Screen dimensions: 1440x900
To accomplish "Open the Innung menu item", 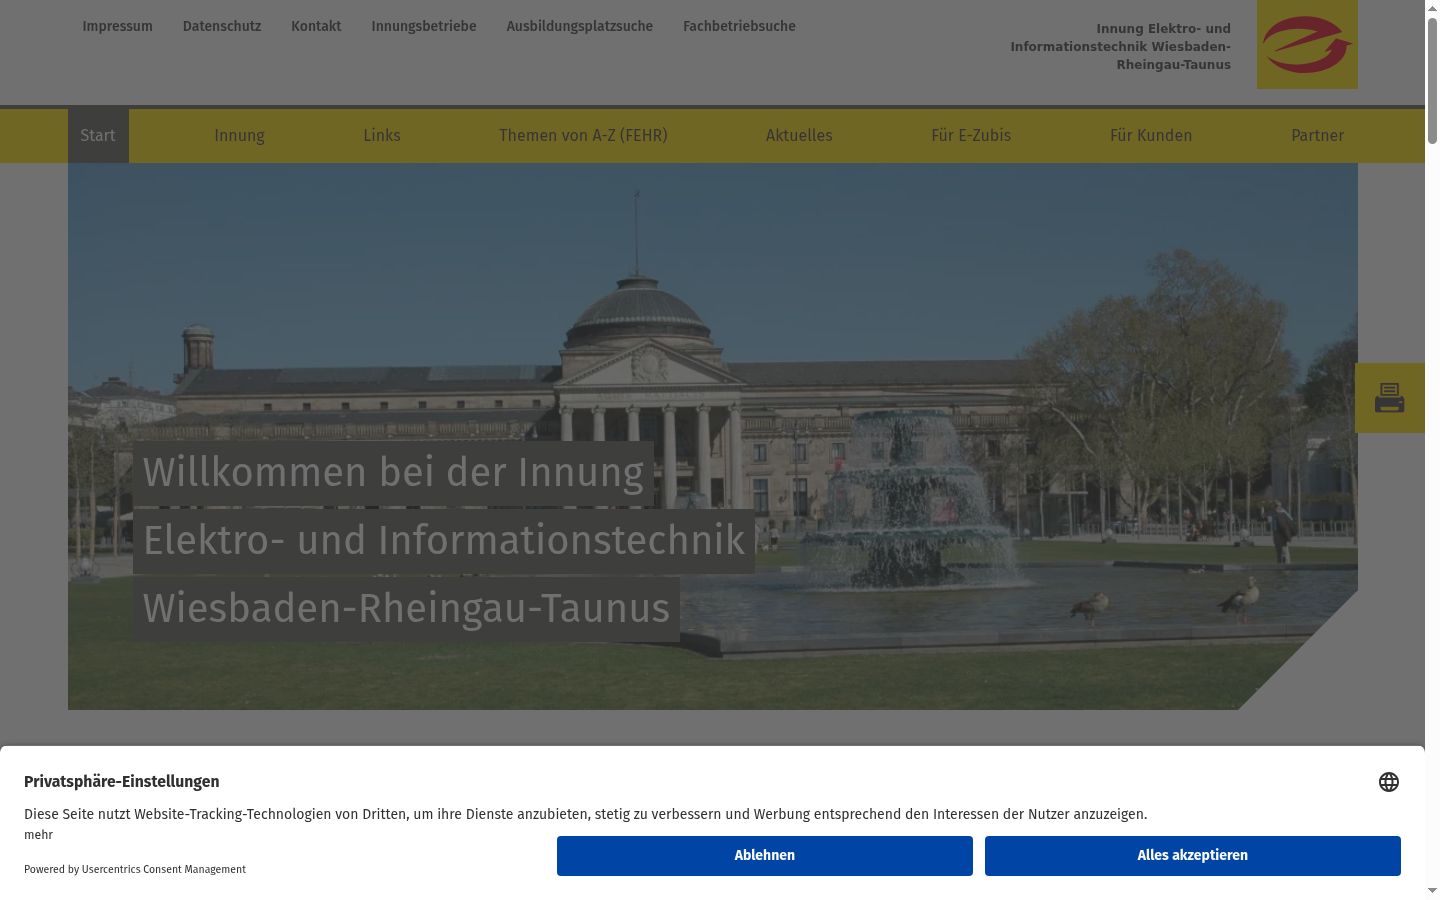I will (x=239, y=136).
